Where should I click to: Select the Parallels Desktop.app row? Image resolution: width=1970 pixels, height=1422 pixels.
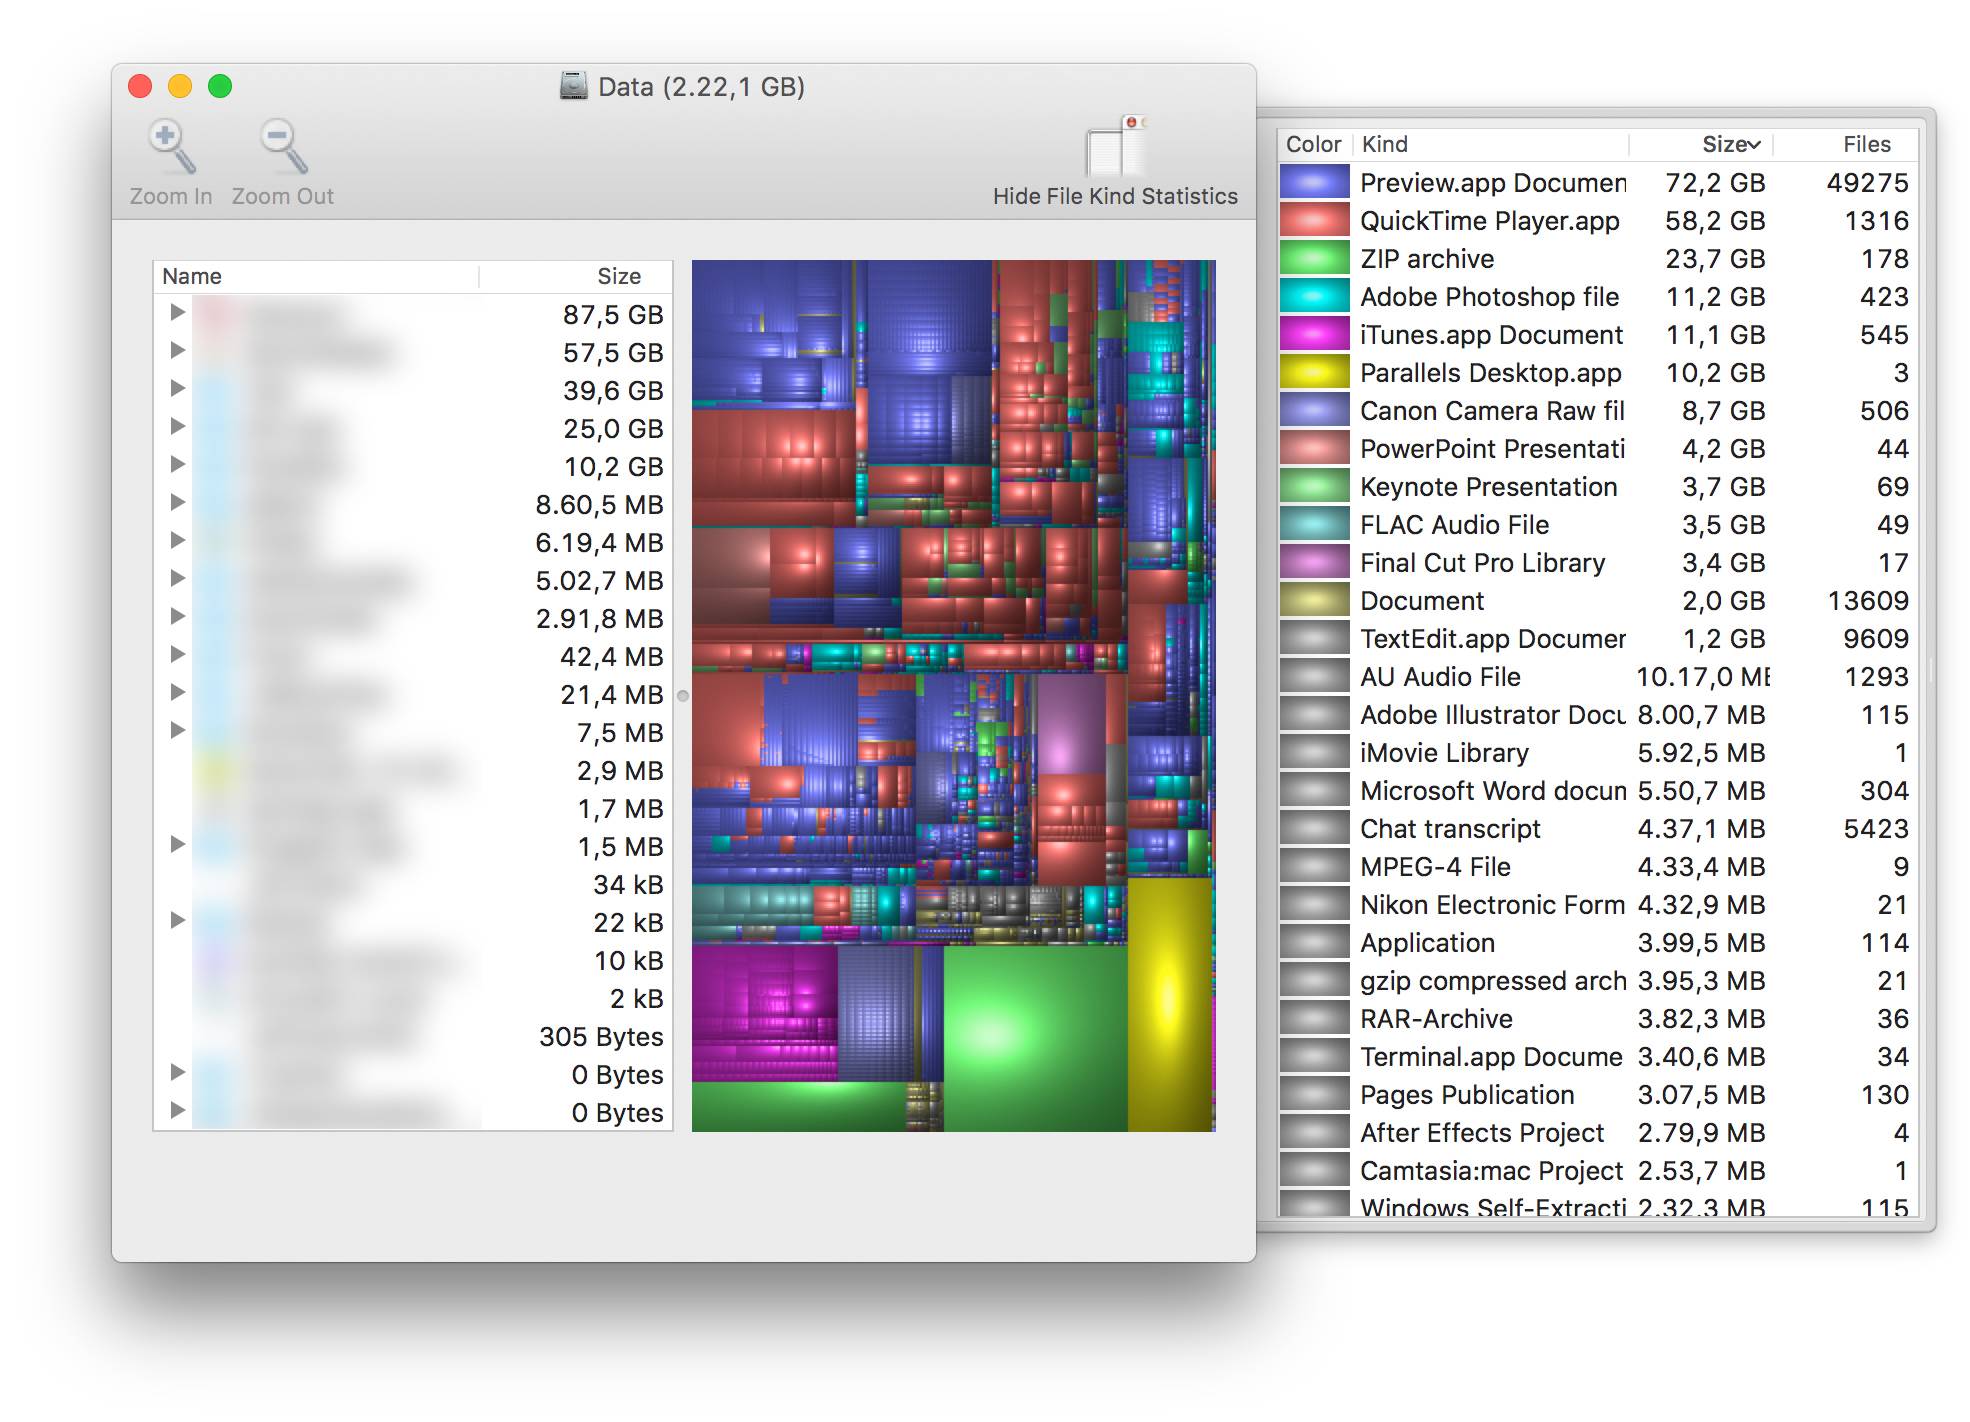tap(1598, 372)
